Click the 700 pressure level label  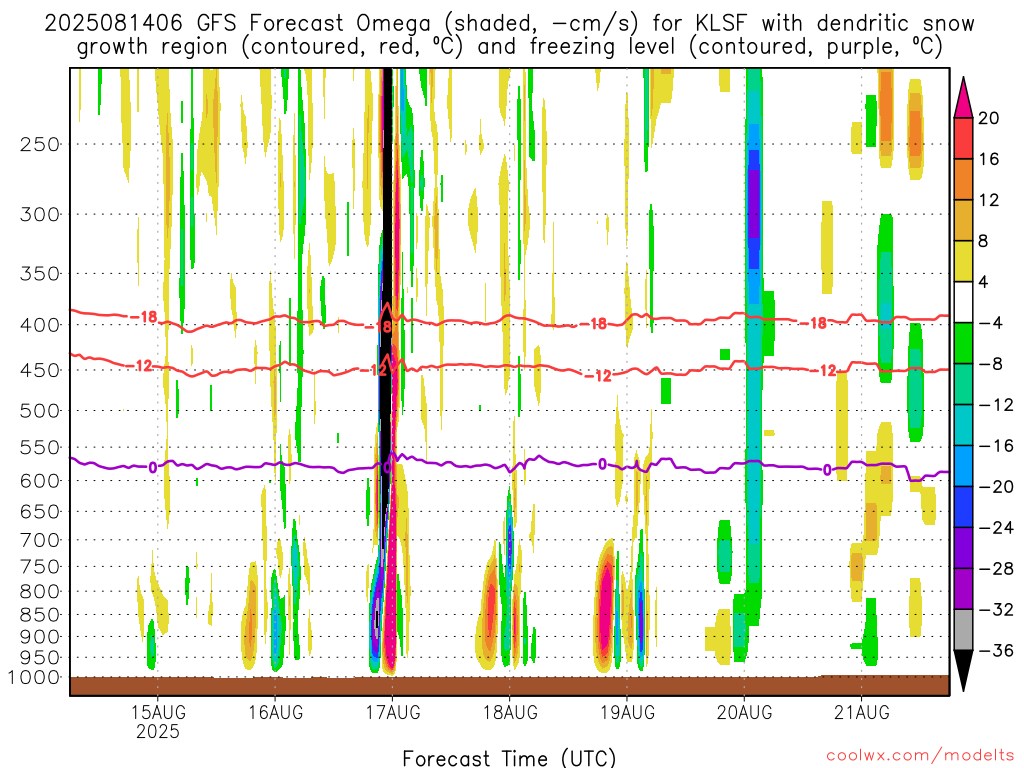(40, 540)
